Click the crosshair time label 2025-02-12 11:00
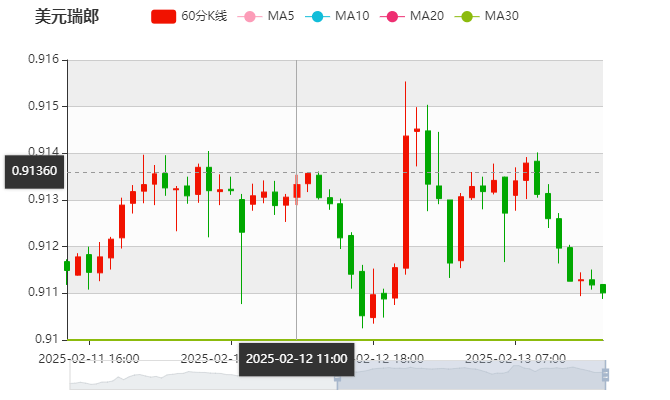670x400 pixels. [x=296, y=358]
